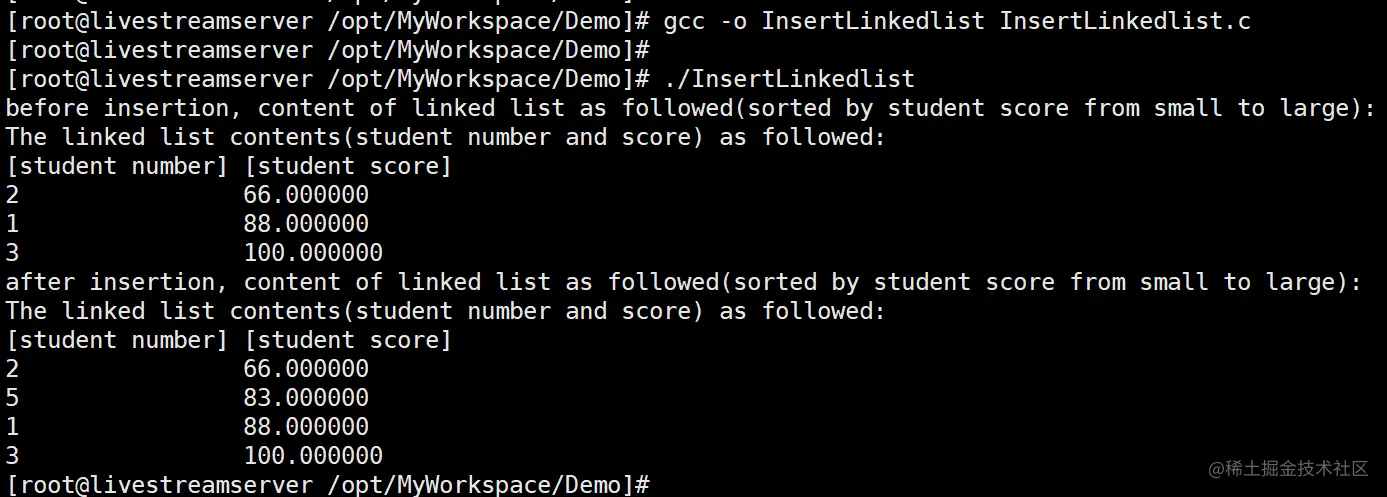Image resolution: width=1387 pixels, height=497 pixels.
Task: Click '[student number]' header in first listing
Action: (x=117, y=166)
